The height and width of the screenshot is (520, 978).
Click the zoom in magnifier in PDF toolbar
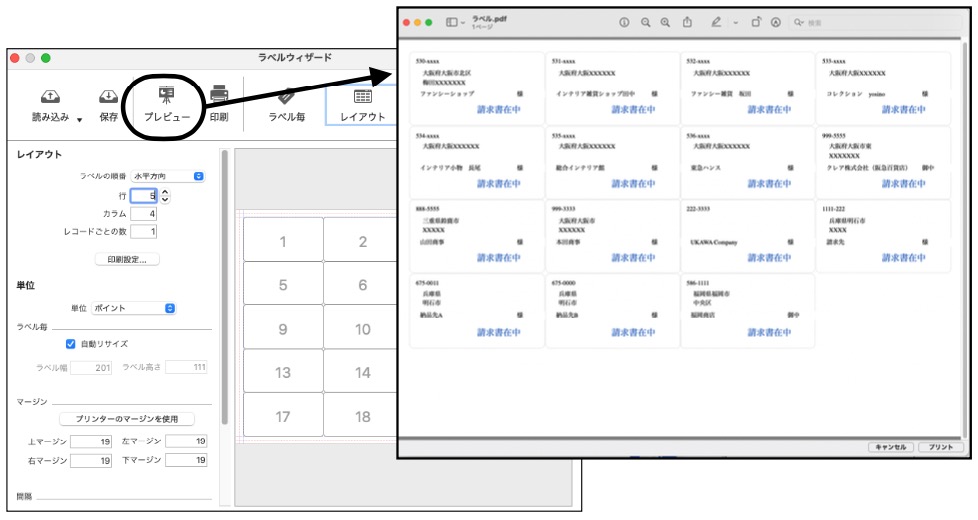665,22
